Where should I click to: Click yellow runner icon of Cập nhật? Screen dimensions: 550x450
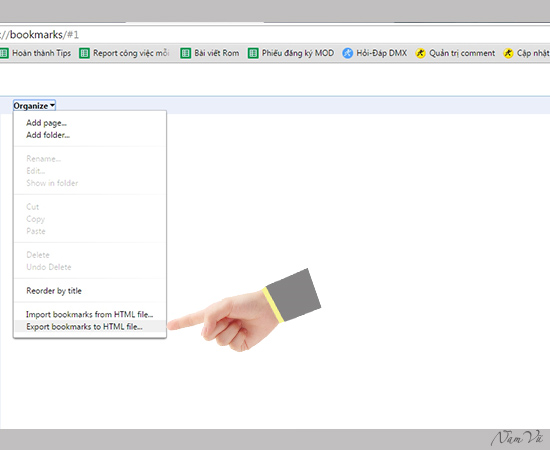point(508,53)
